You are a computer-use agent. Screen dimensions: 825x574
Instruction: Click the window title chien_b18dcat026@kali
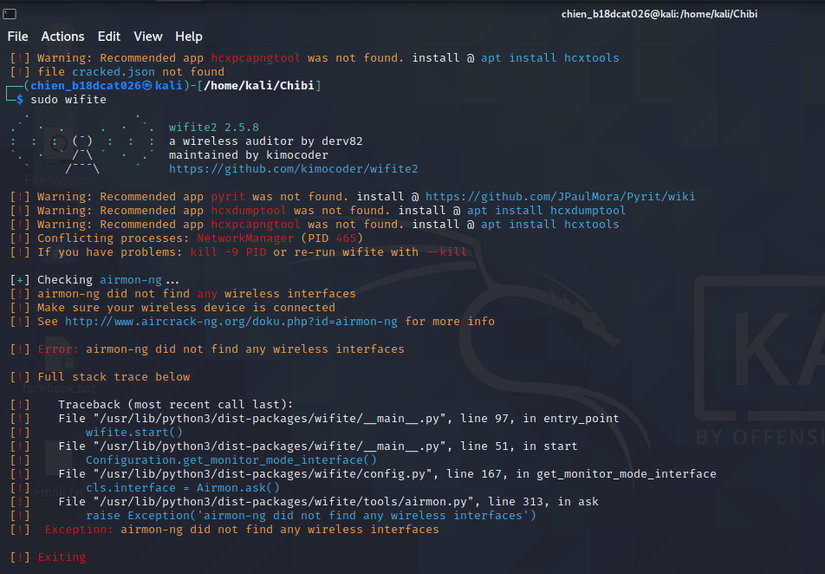[659, 14]
